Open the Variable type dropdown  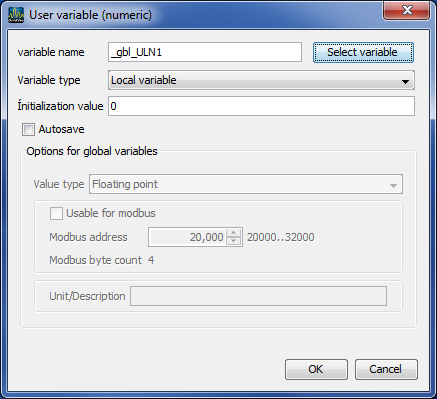point(261,80)
